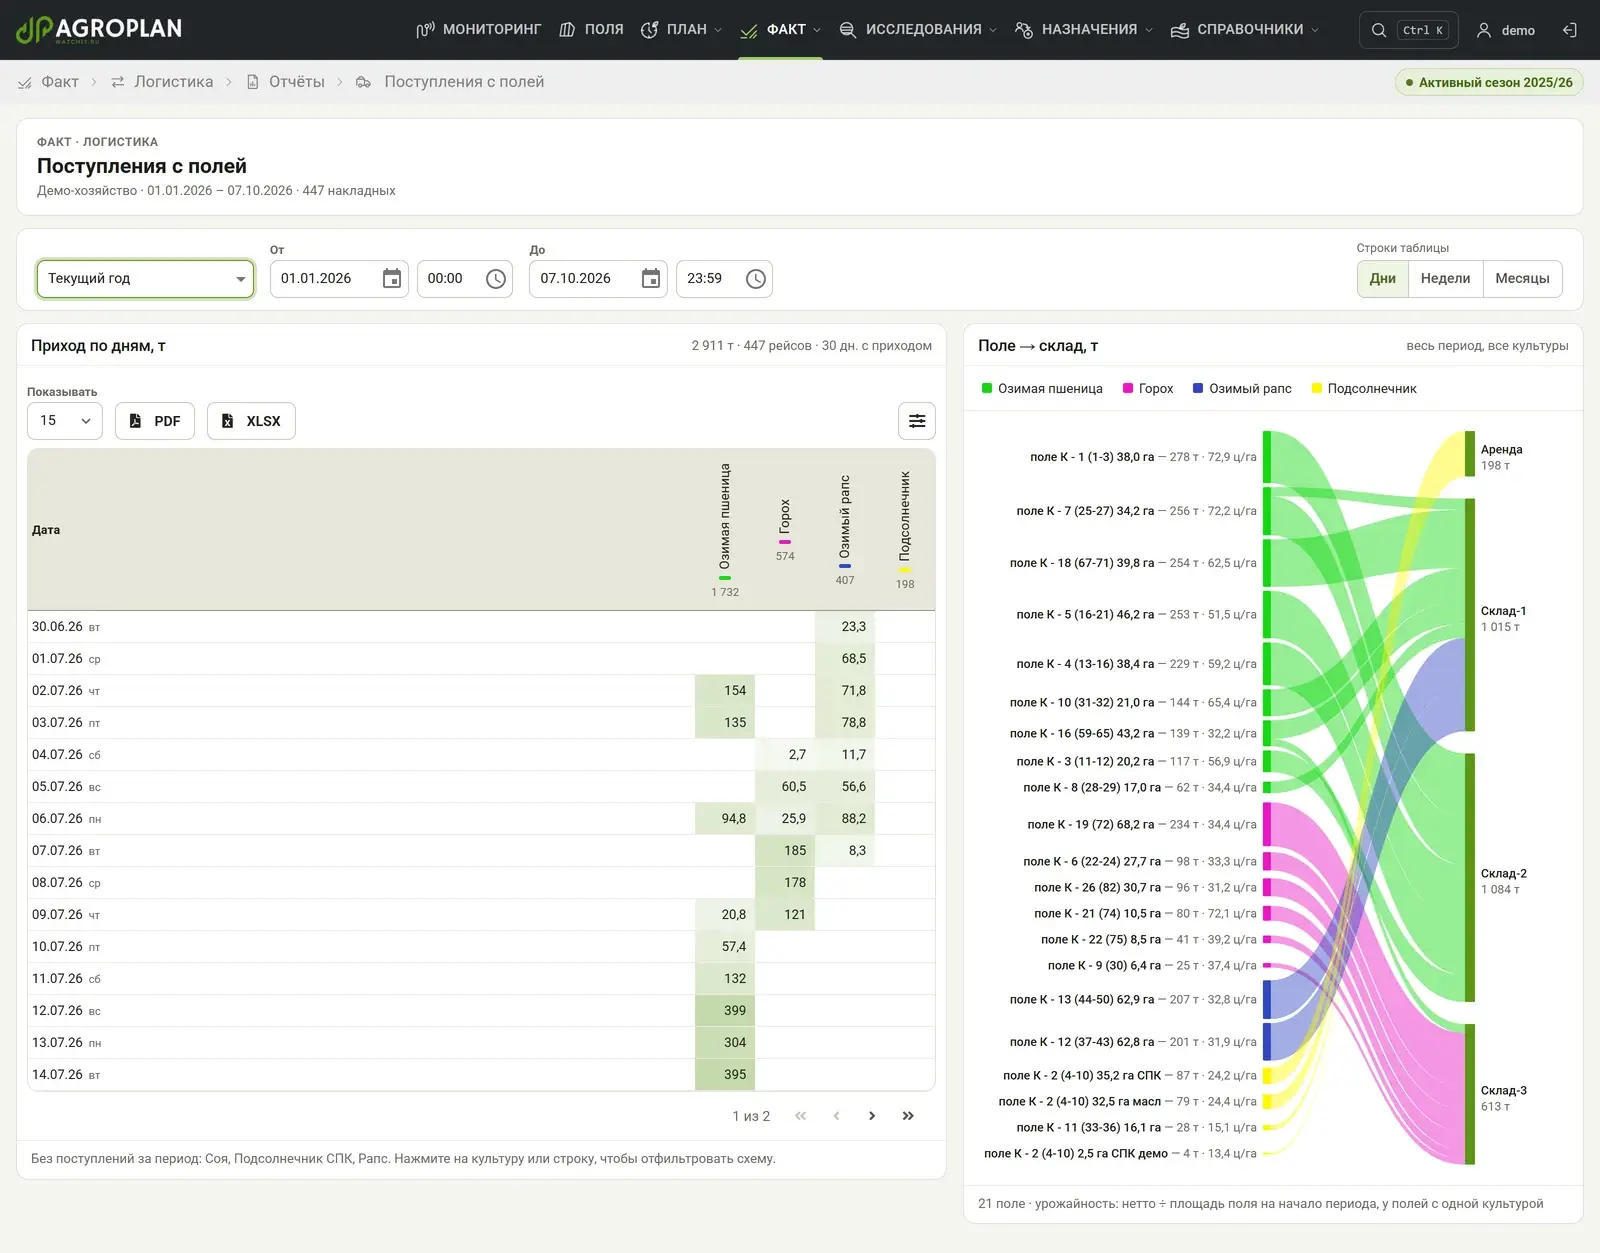Export the table as PDF
This screenshot has height=1253, width=1600.
(155, 421)
